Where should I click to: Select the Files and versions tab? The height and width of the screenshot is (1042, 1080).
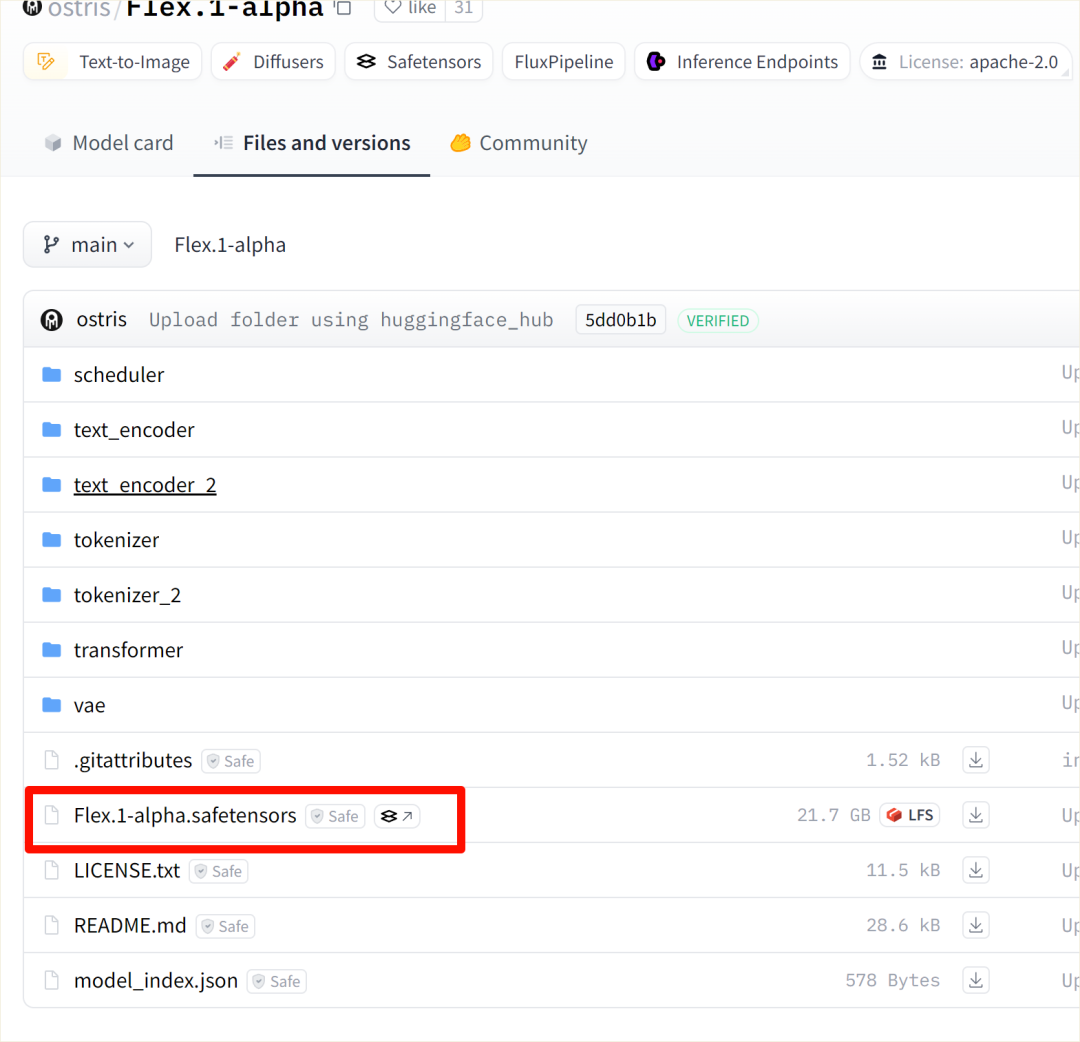point(311,142)
